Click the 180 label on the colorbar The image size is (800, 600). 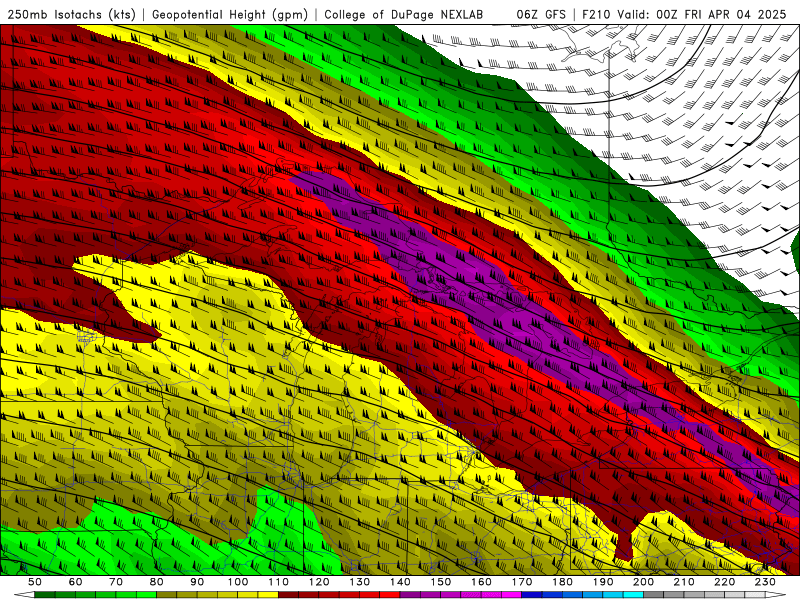562,582
